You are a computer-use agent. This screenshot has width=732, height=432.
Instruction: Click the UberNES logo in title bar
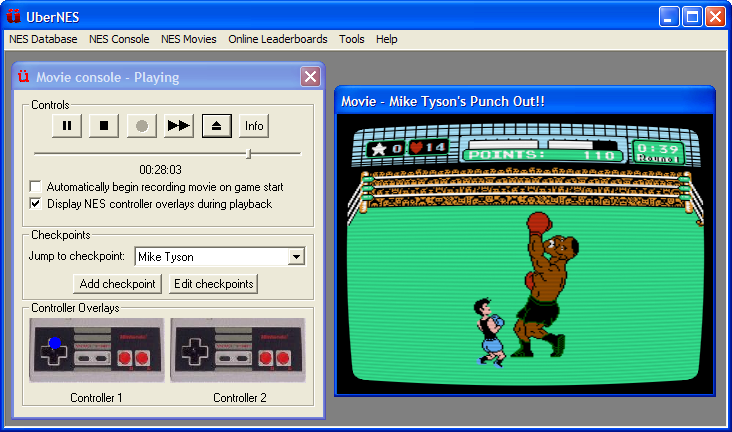[14, 16]
